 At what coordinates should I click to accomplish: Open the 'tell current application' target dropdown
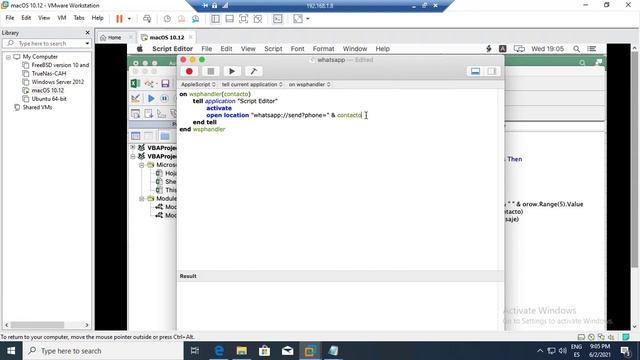point(252,84)
